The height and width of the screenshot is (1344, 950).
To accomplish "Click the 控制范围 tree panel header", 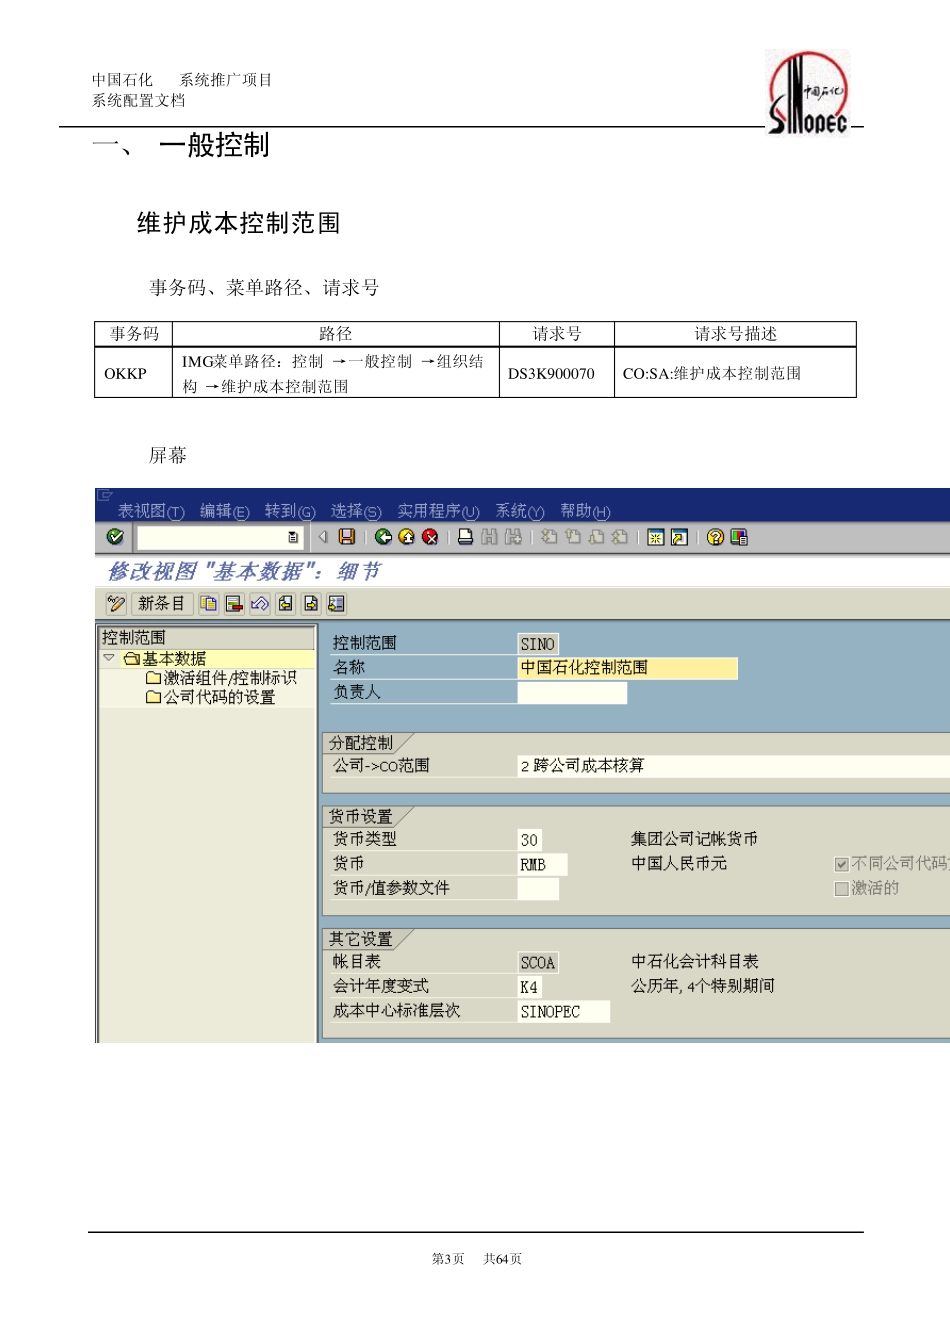I will 206,637.
